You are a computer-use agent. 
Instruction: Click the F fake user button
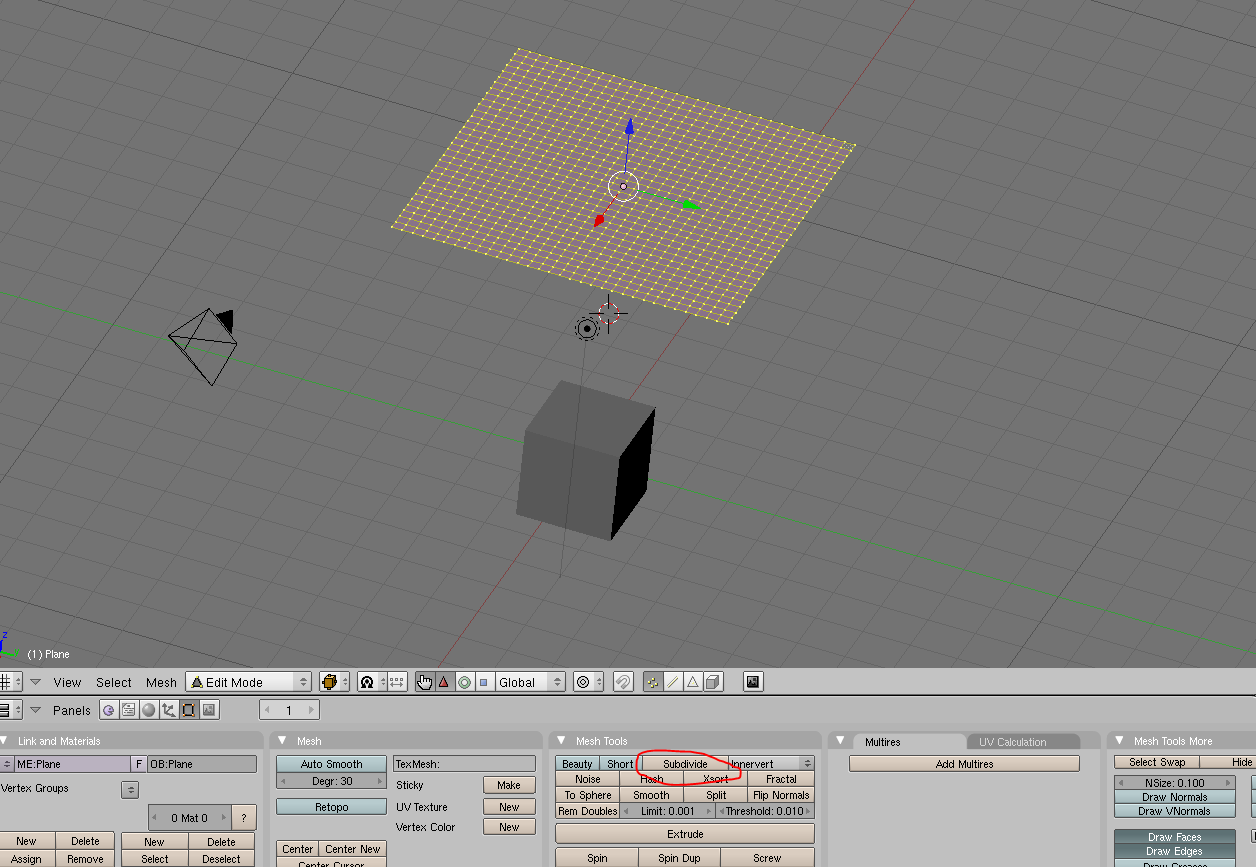pos(139,764)
